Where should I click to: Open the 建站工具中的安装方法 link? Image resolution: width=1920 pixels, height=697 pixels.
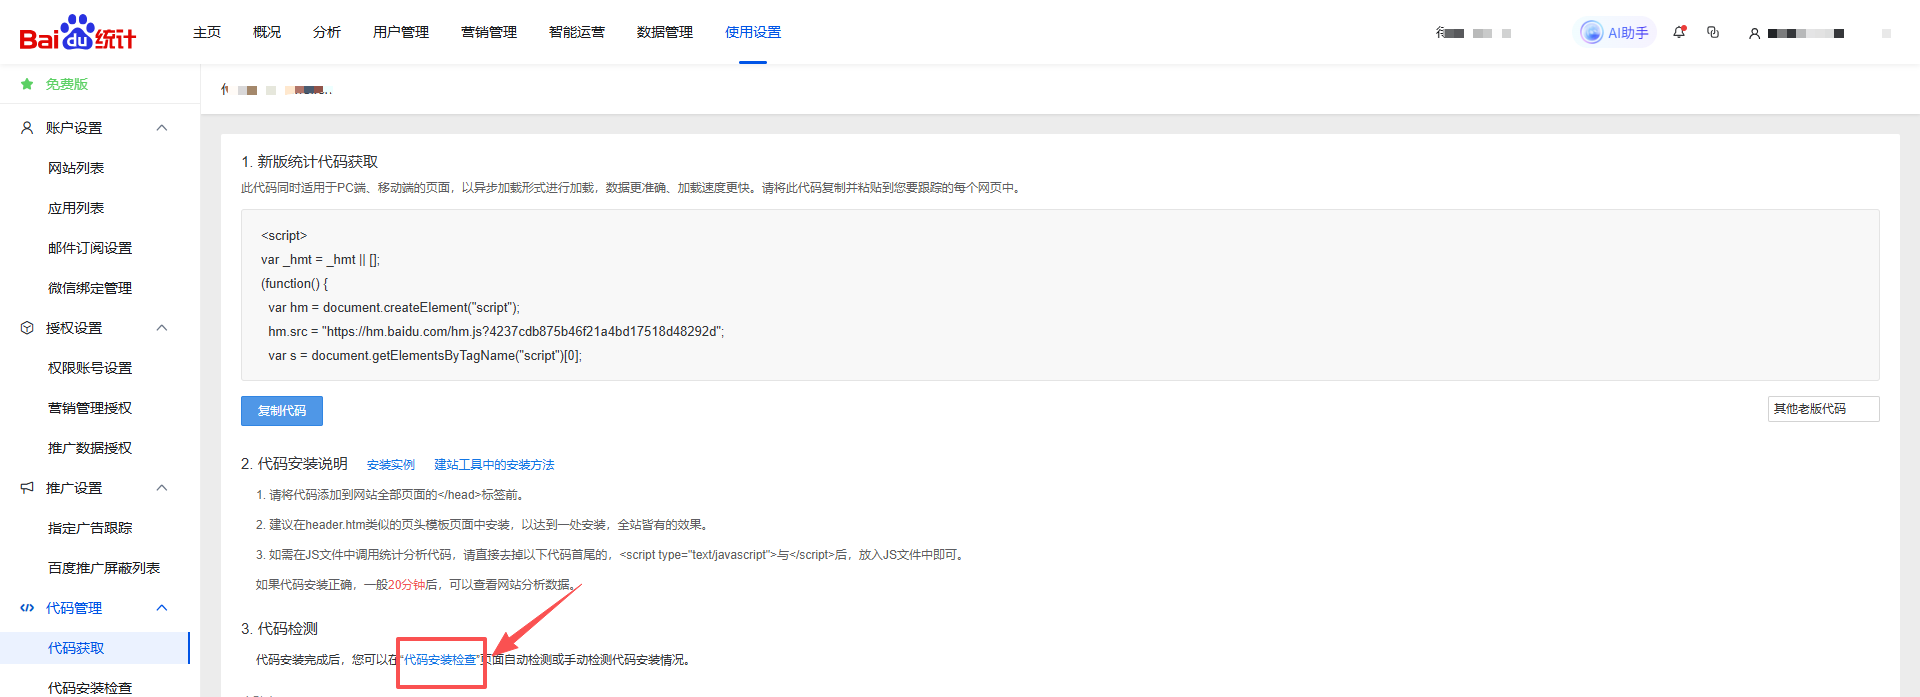tap(494, 465)
